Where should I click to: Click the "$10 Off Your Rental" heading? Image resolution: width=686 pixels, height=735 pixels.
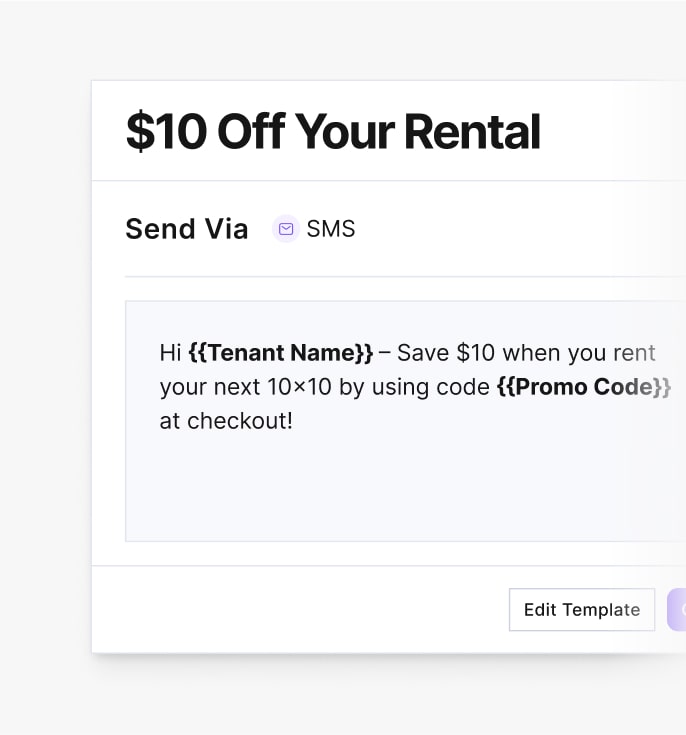point(333,132)
